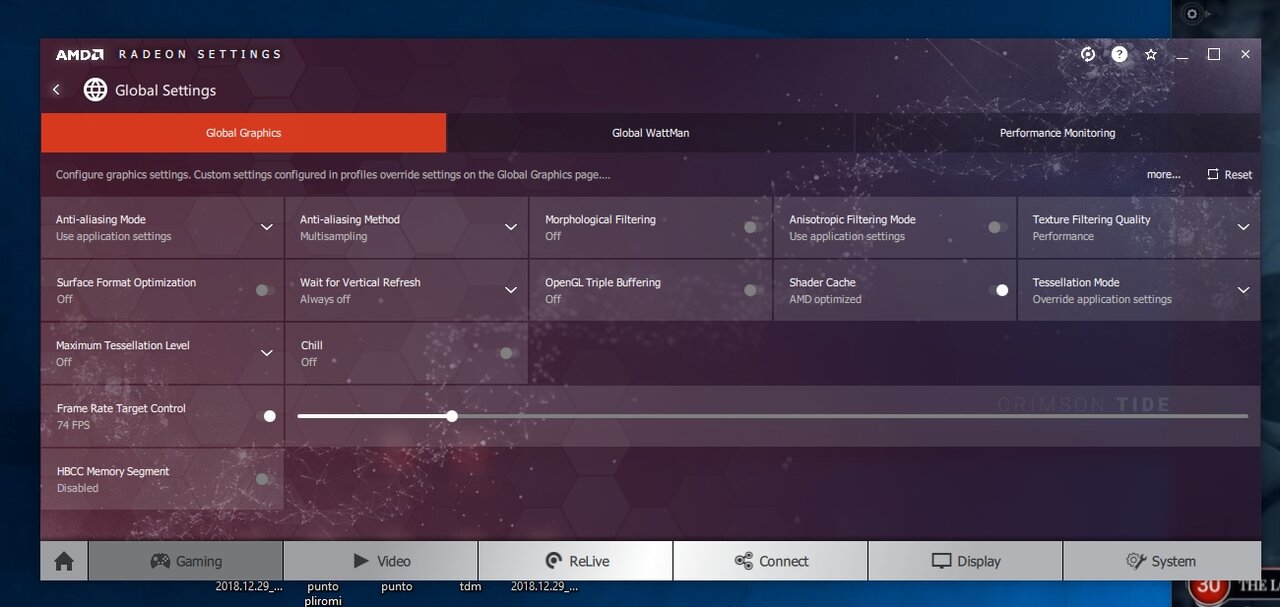Select the Global Graphics tab
Viewport: 1280px width, 607px height.
pyautogui.click(x=243, y=133)
